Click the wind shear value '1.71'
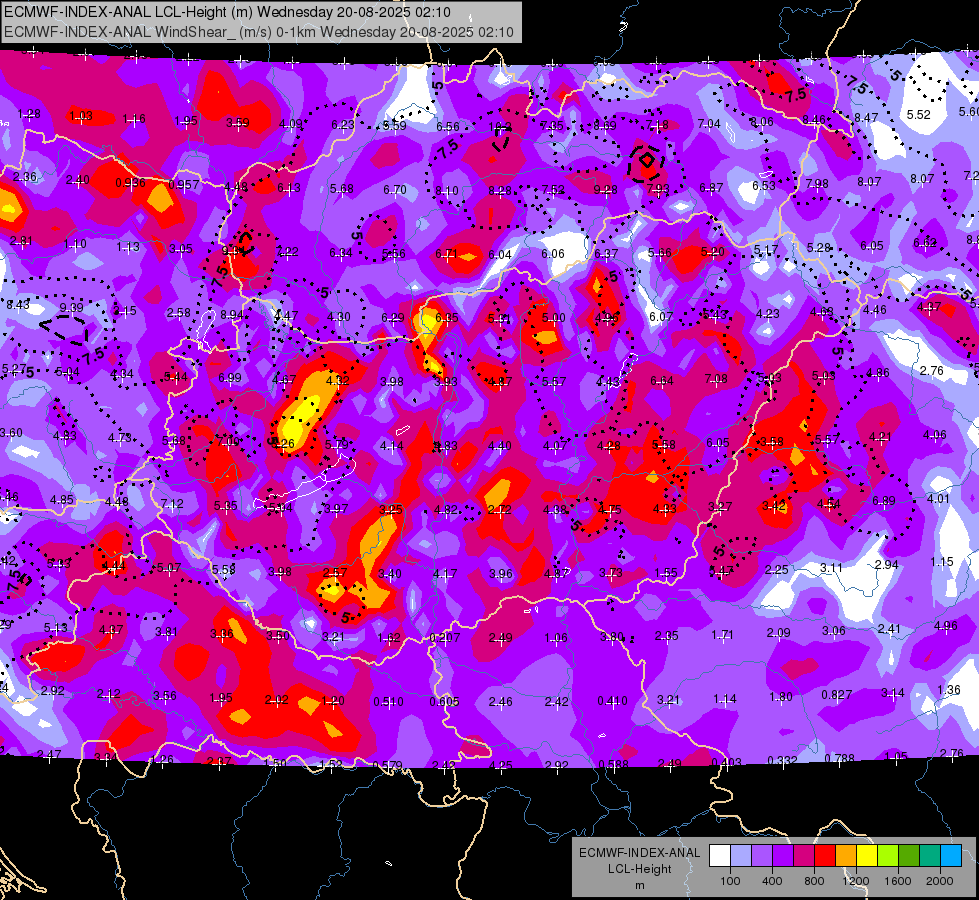The image size is (979, 900). tap(722, 635)
